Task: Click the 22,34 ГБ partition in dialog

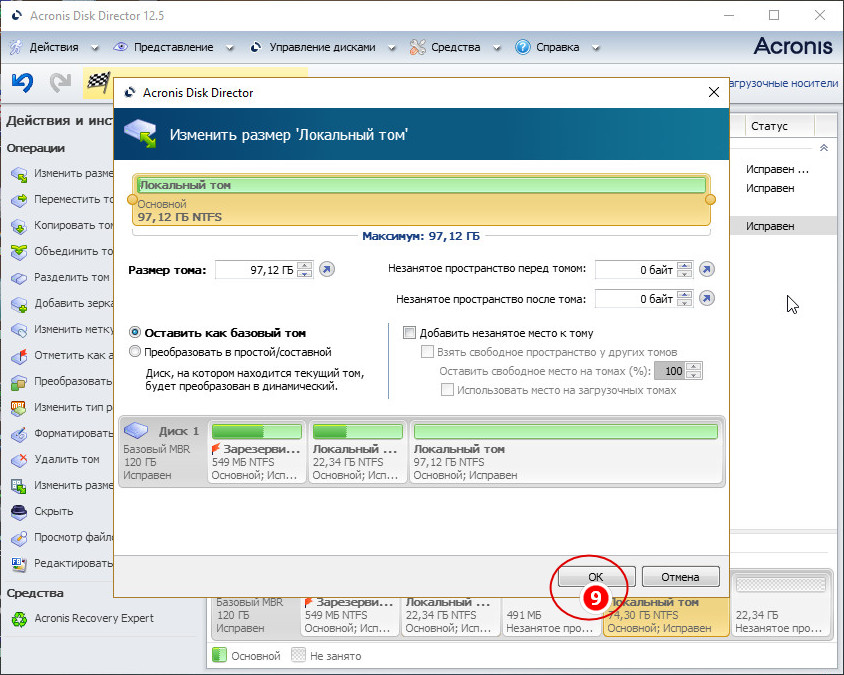Action: click(x=357, y=452)
